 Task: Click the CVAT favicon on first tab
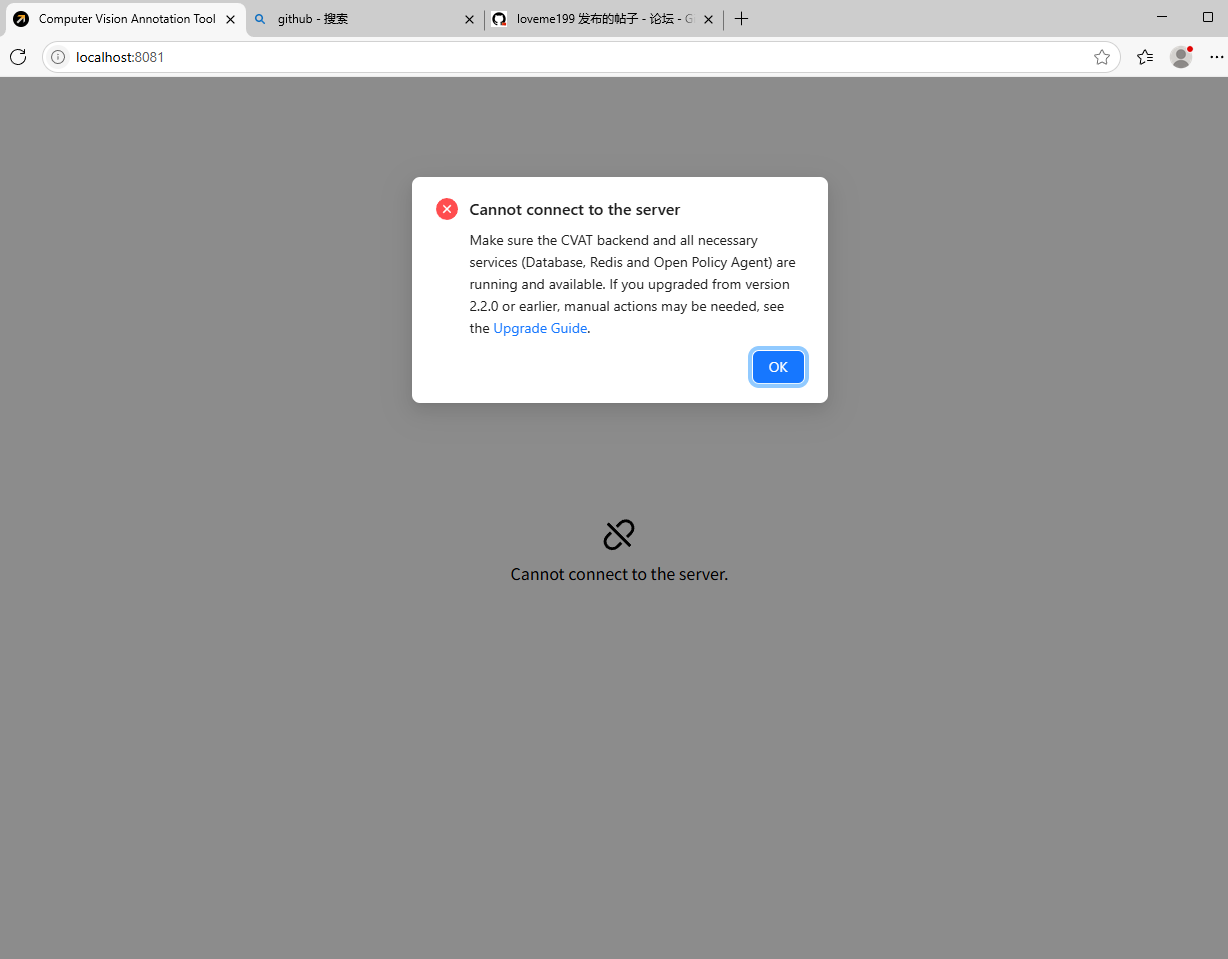click(21, 19)
